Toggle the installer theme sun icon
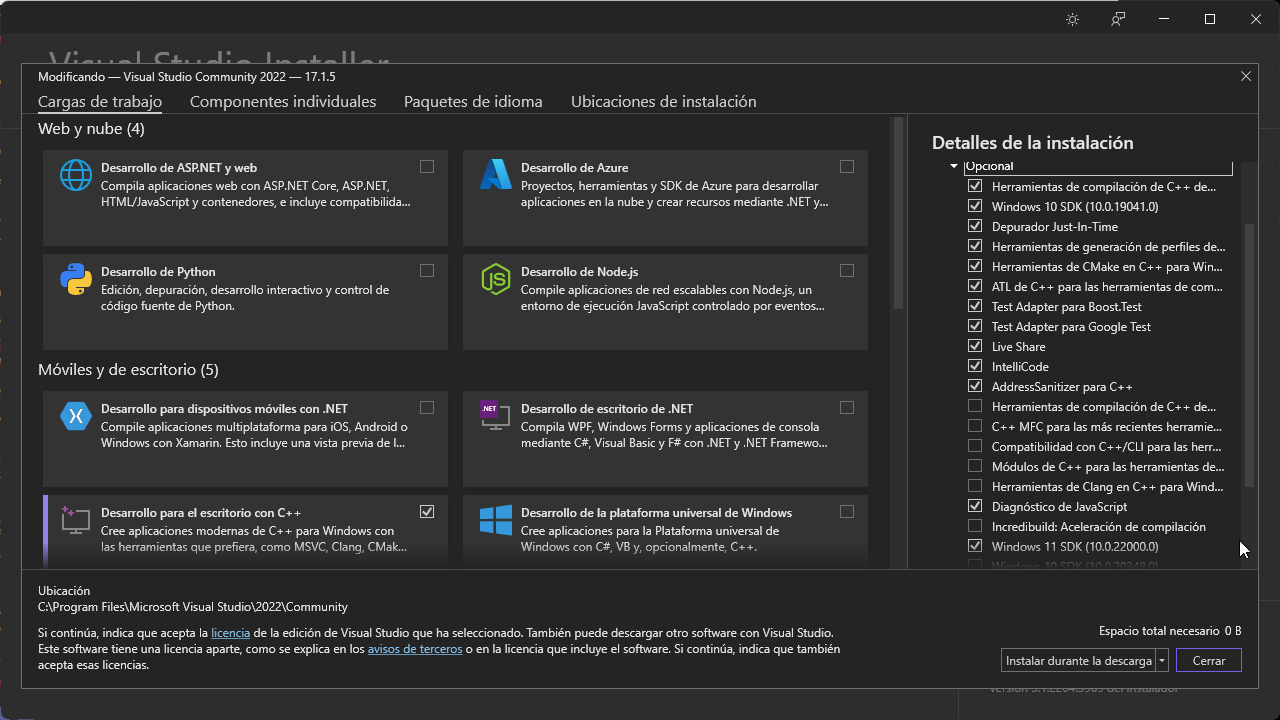This screenshot has height=720, width=1280. pyautogui.click(x=1073, y=19)
